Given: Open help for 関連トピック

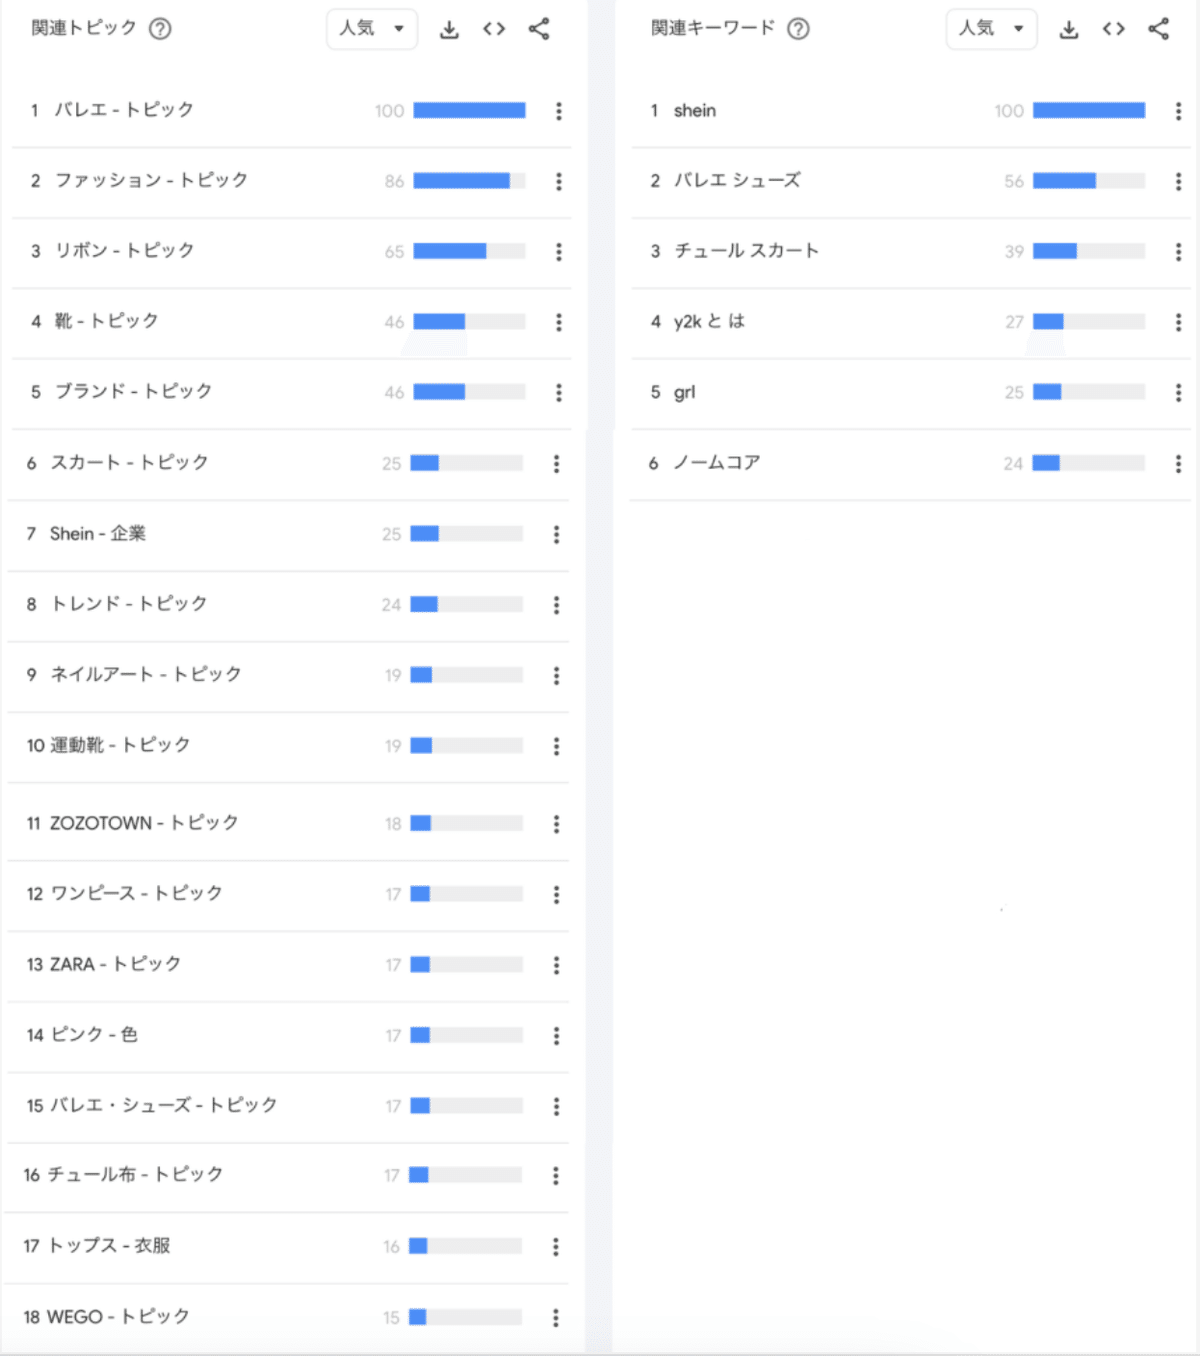Looking at the screenshot, I should (x=160, y=29).
